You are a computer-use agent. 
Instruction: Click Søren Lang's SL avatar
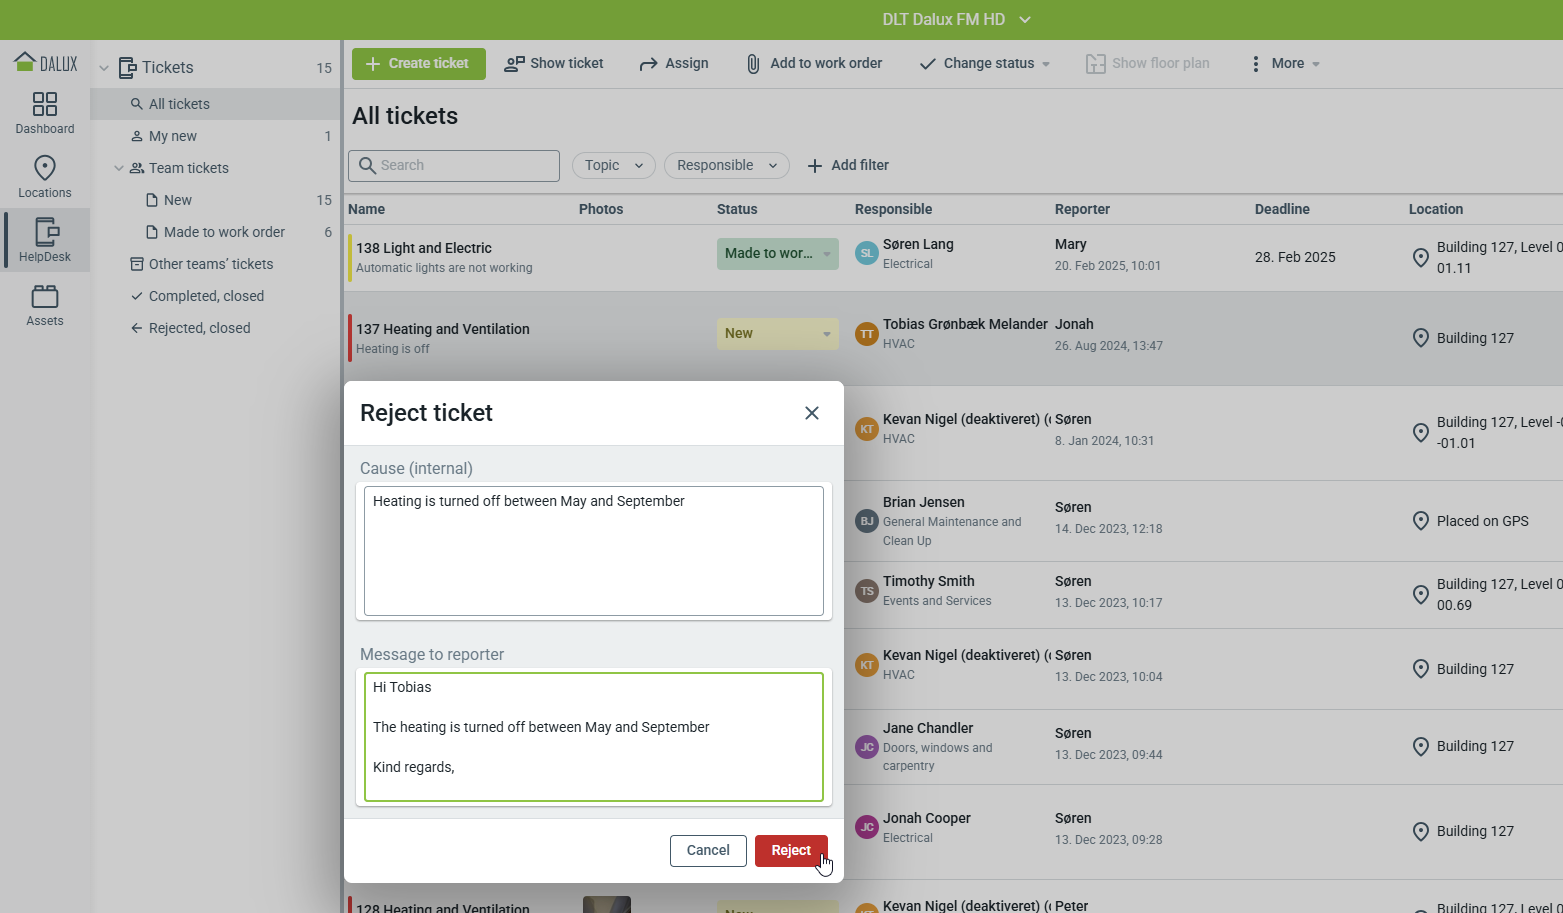tap(866, 254)
